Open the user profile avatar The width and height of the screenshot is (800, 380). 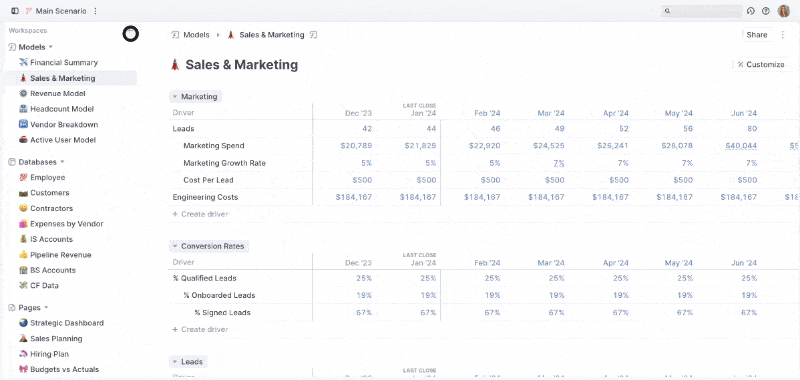(x=784, y=11)
